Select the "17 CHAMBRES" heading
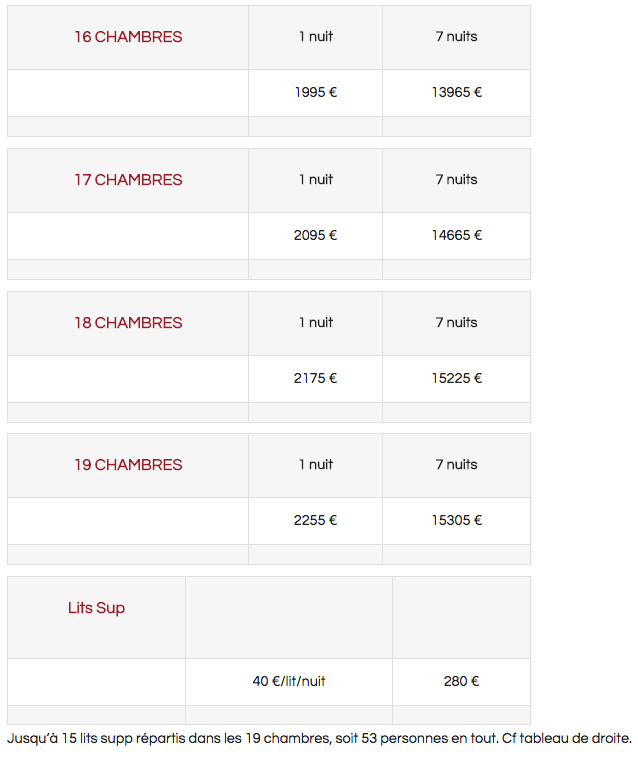638x758 pixels. 128,180
